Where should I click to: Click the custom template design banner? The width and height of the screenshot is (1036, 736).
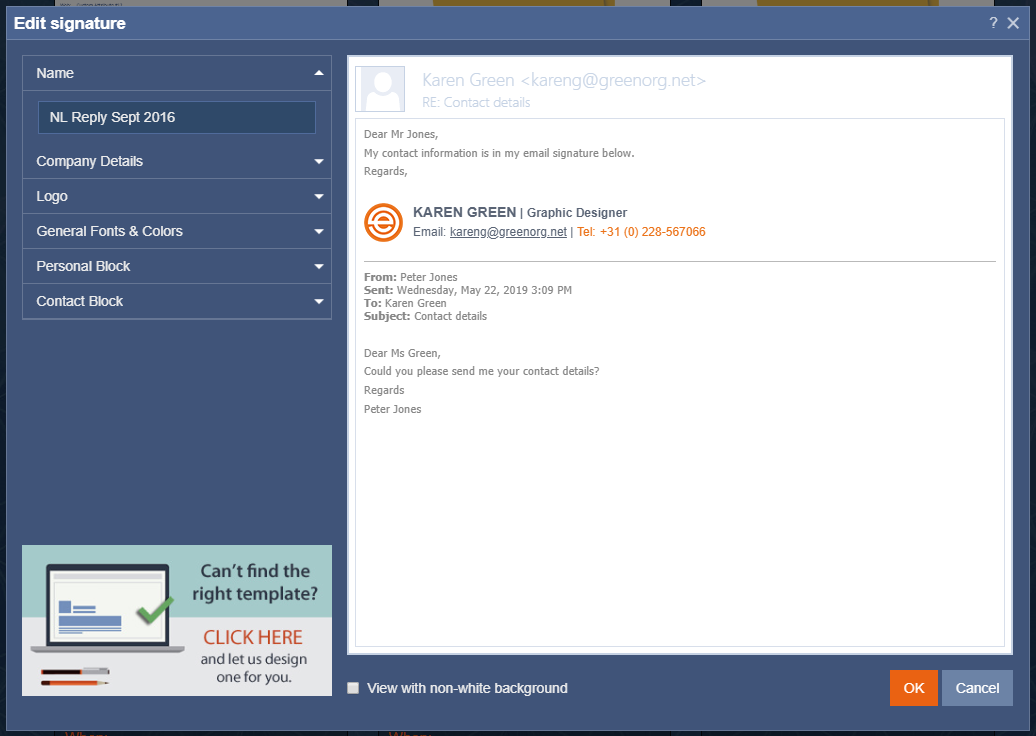pyautogui.click(x=177, y=620)
